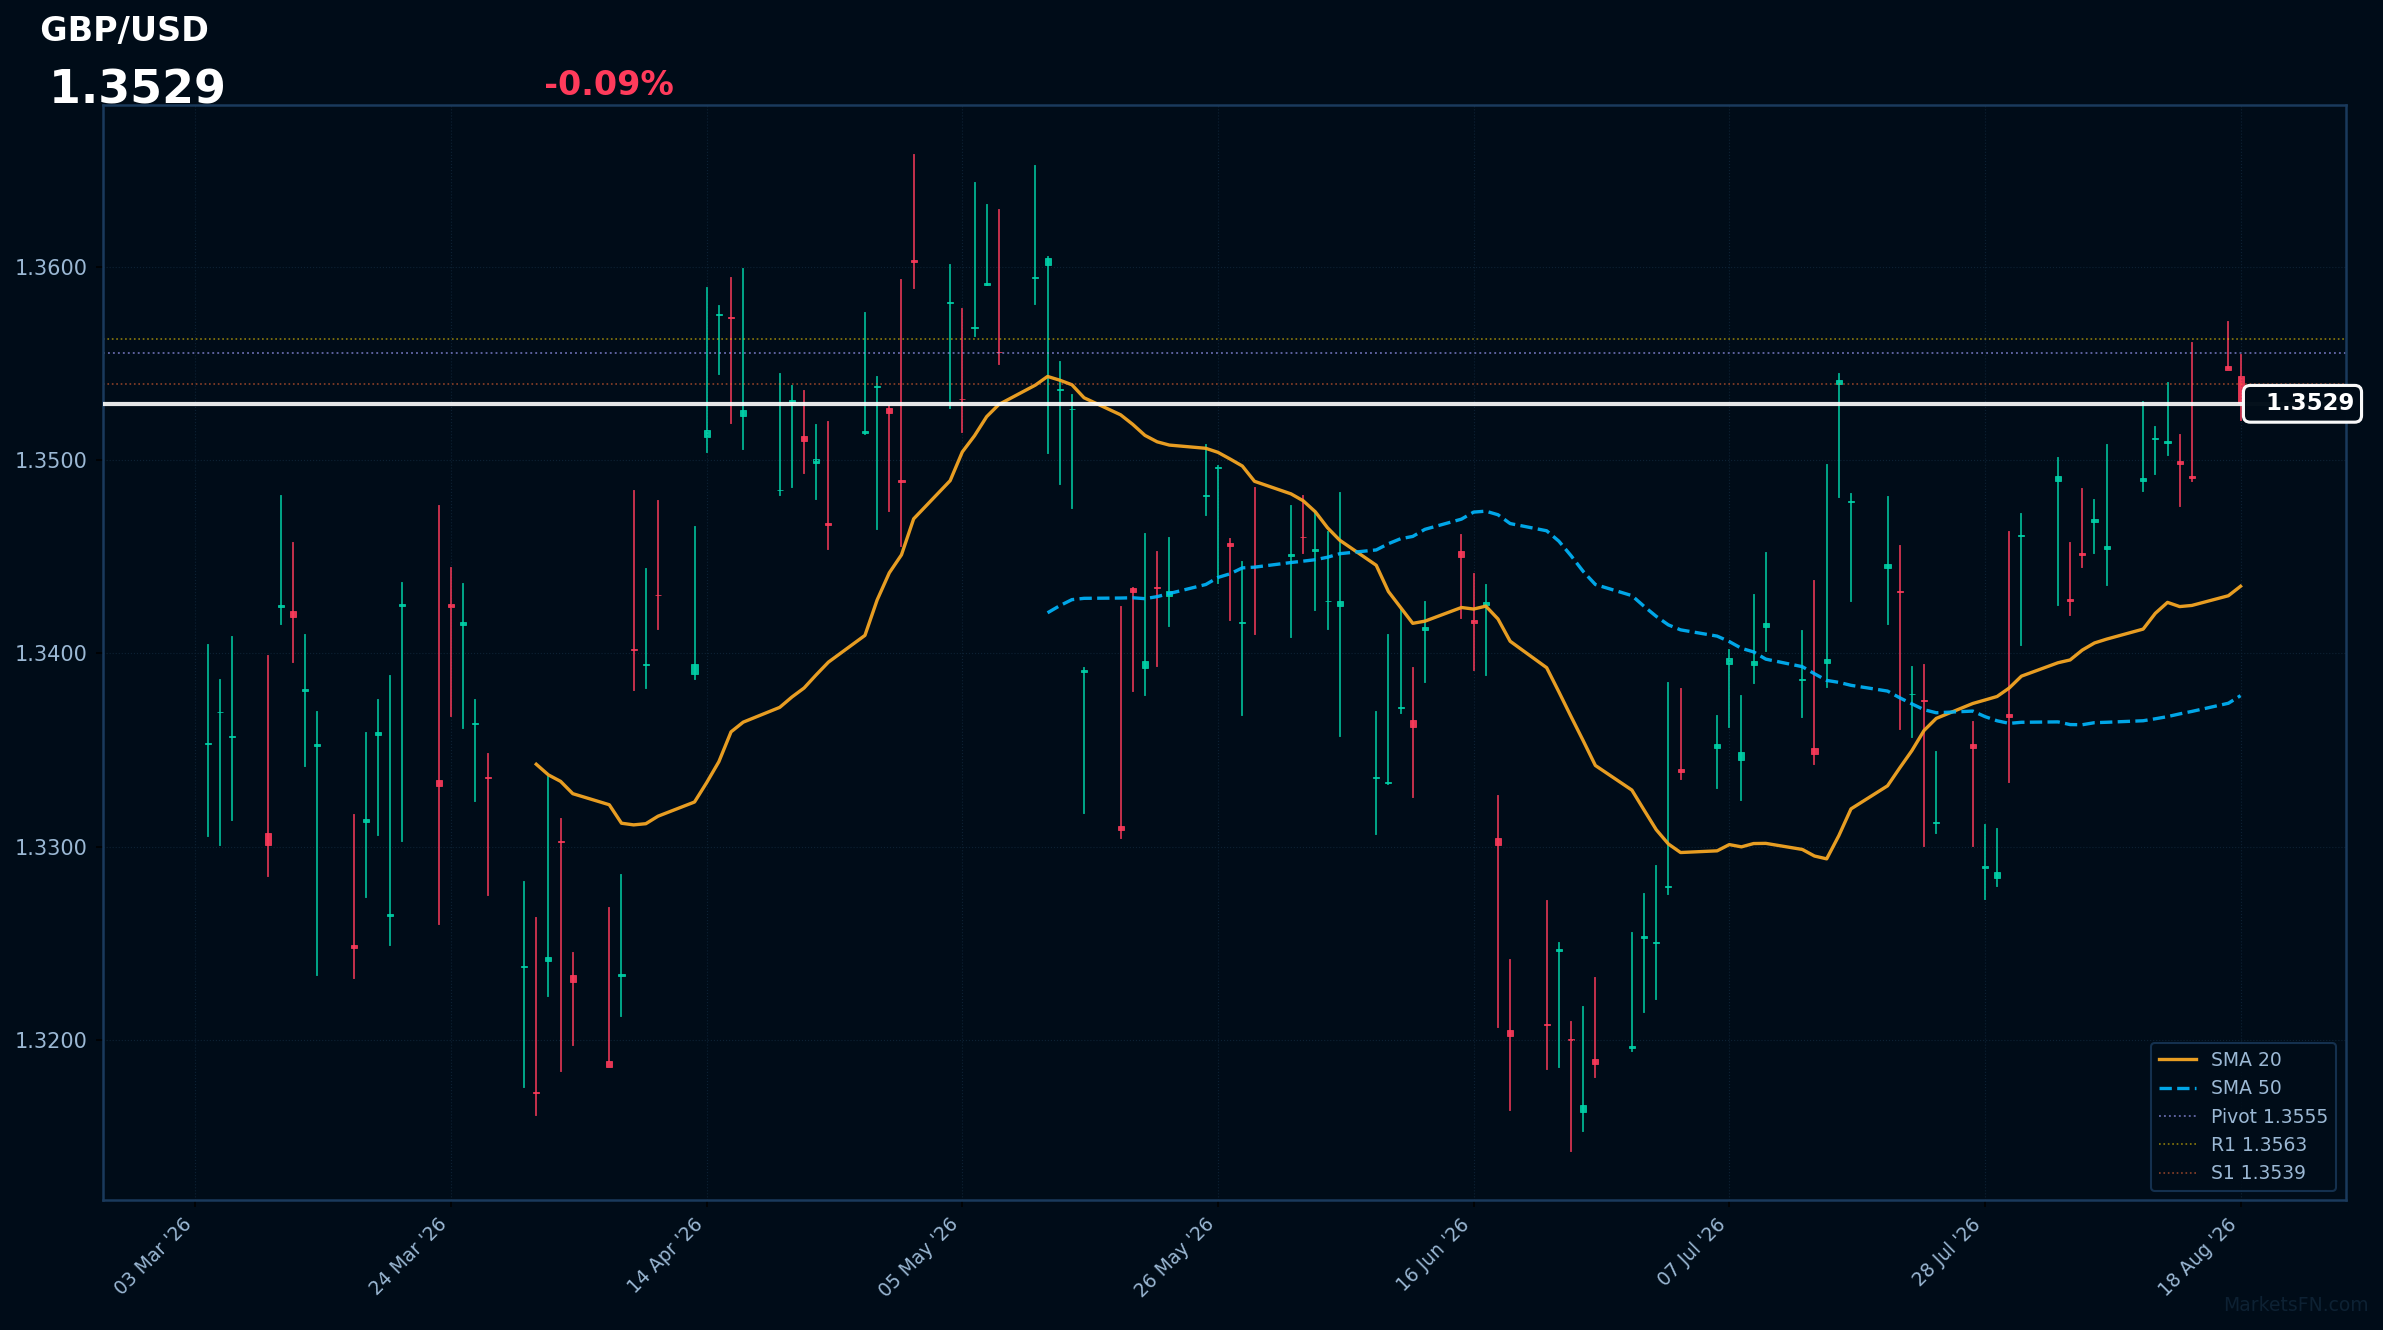Click the 24 Mar '26 date label
The width and height of the screenshot is (2383, 1330).
(408, 1256)
